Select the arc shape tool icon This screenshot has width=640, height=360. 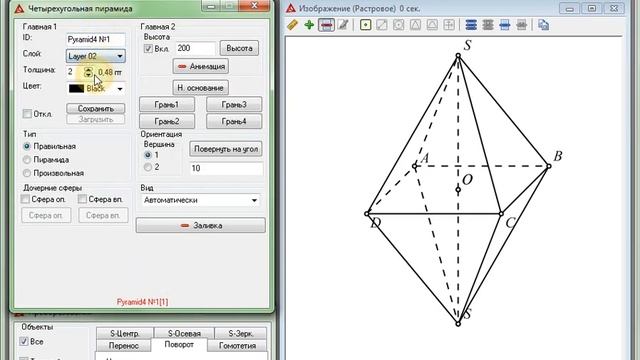(432, 25)
